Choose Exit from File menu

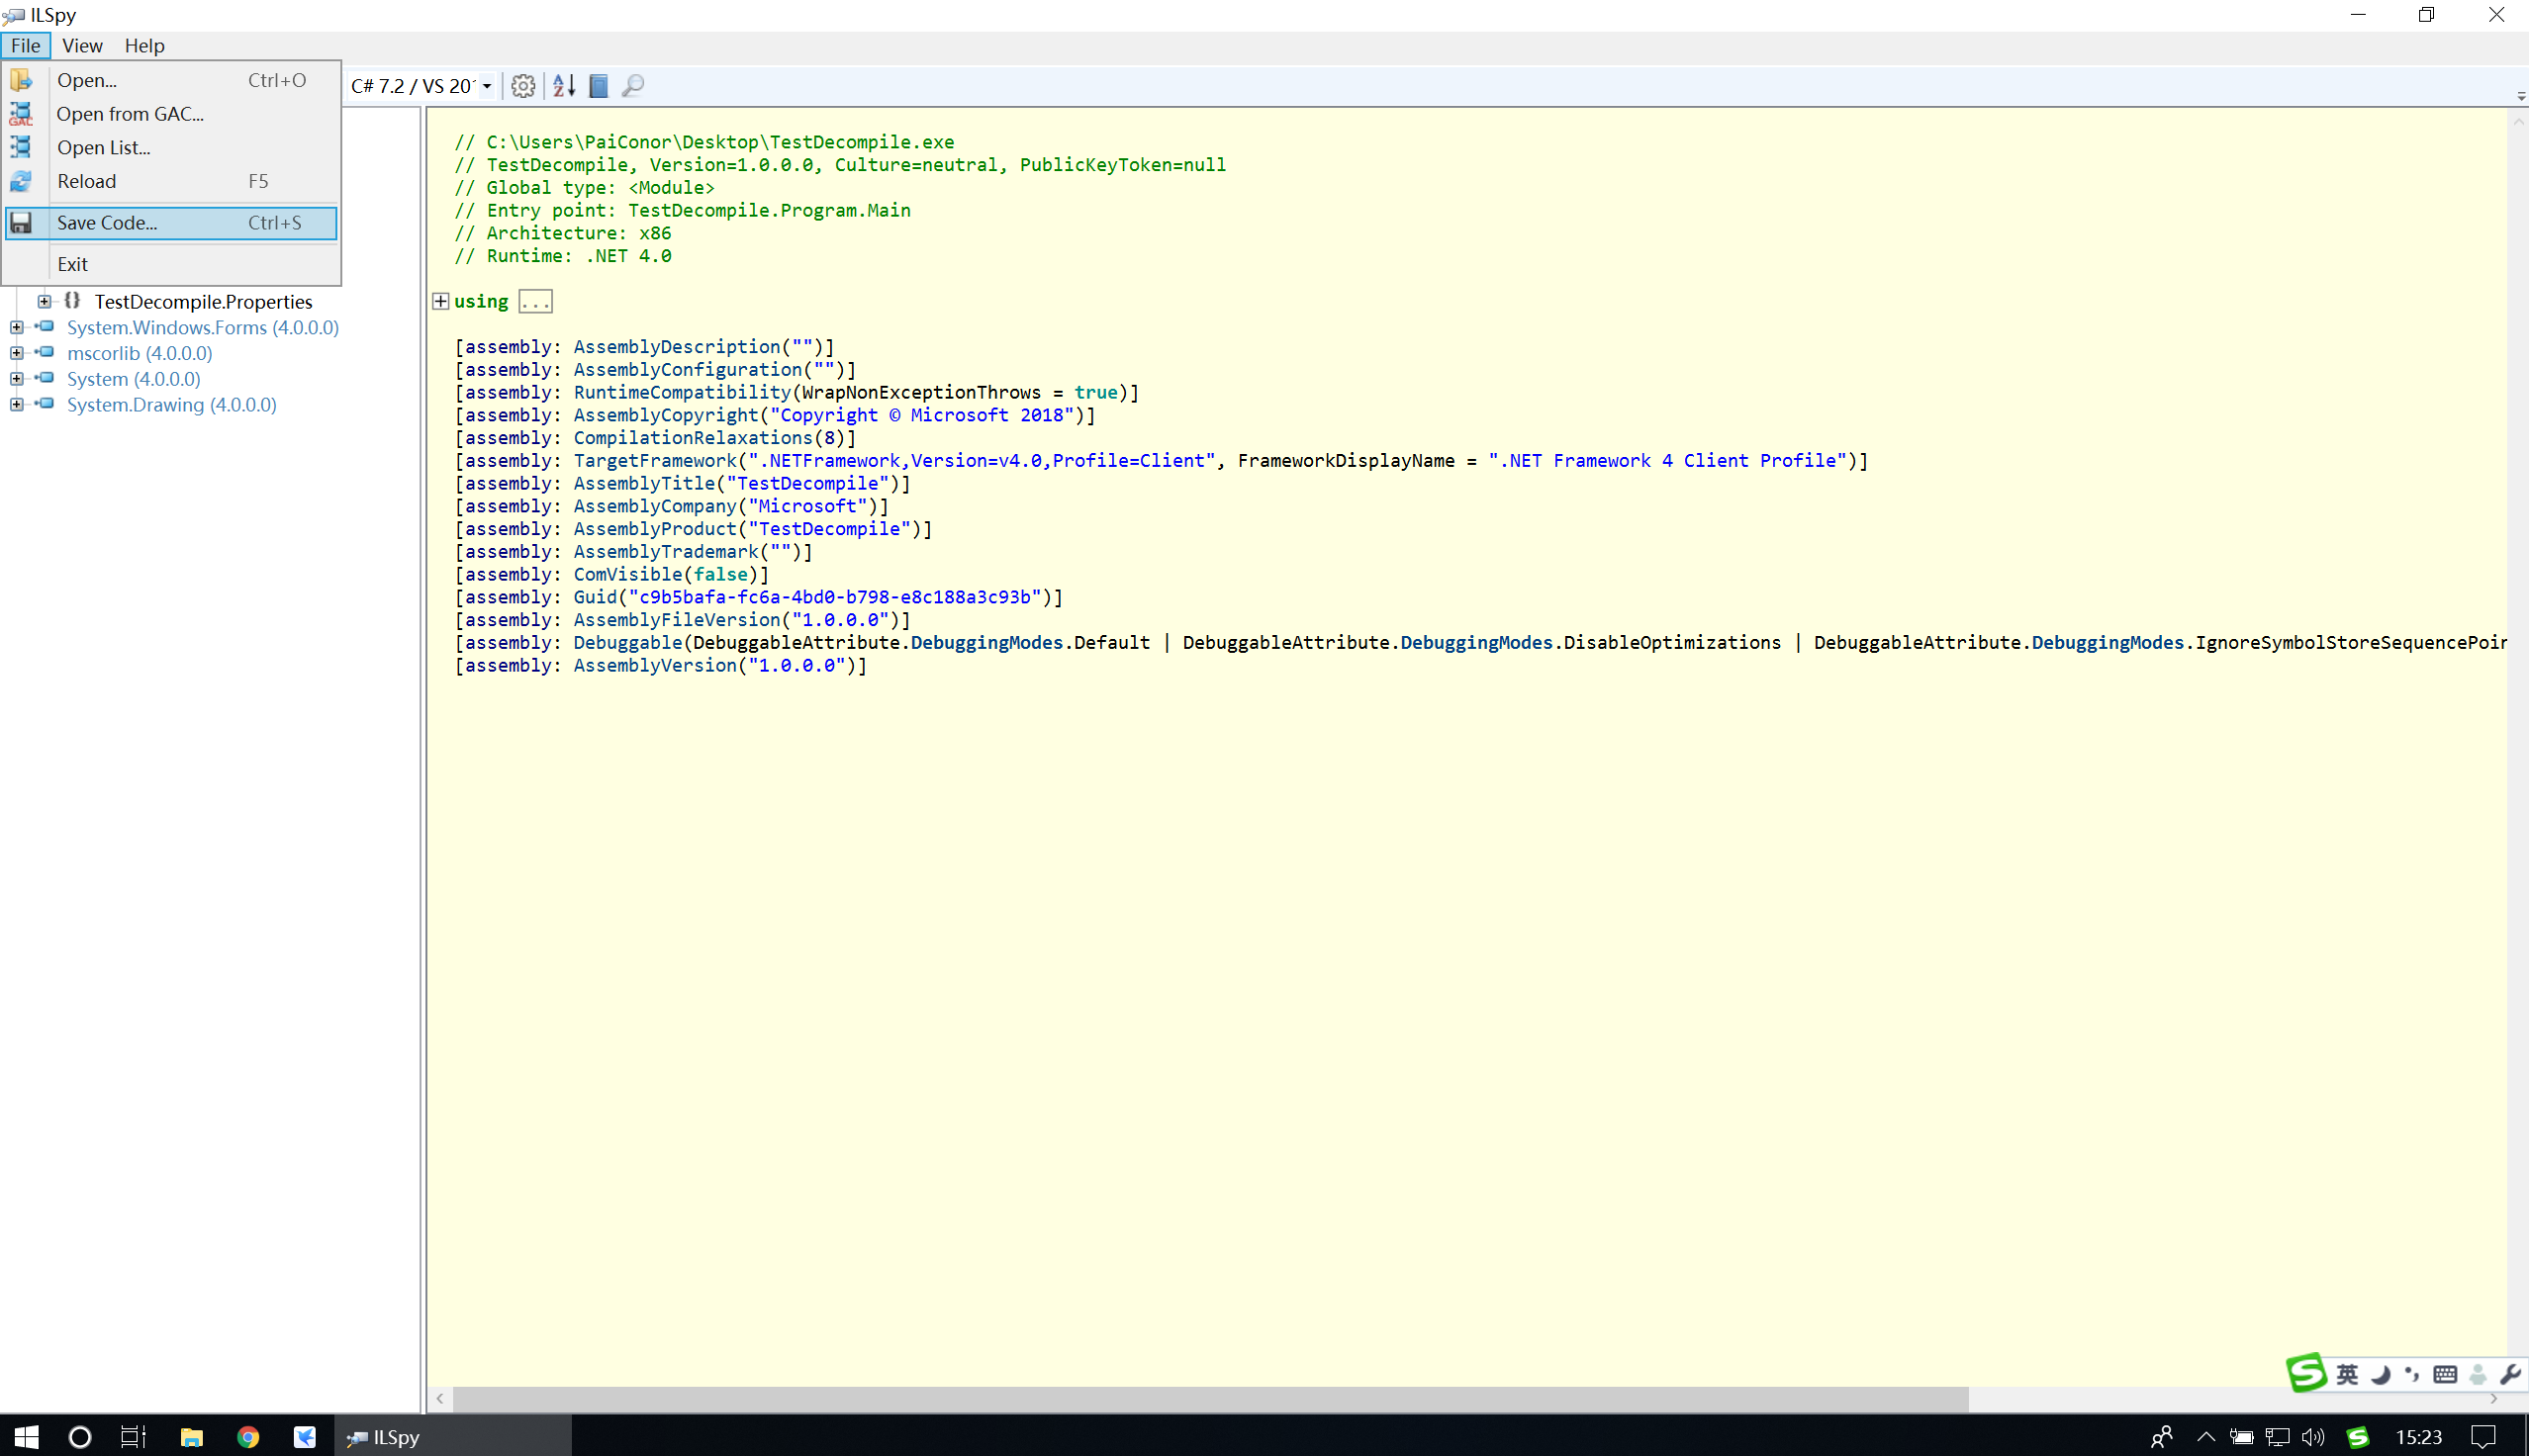click(171, 264)
